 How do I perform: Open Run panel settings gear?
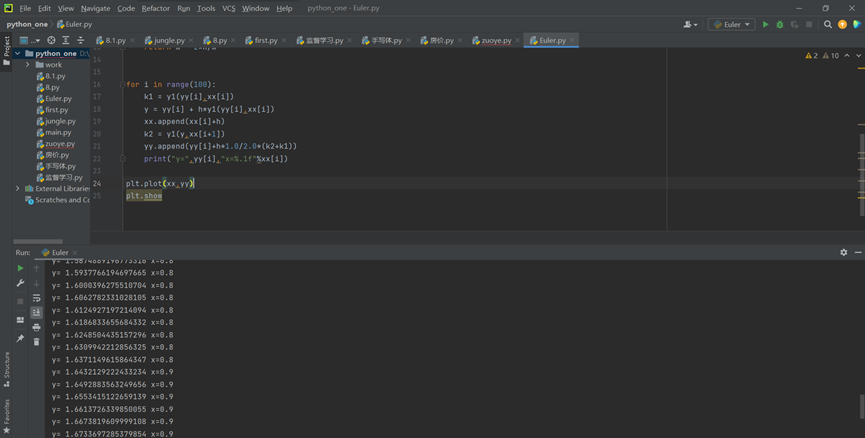pos(843,252)
